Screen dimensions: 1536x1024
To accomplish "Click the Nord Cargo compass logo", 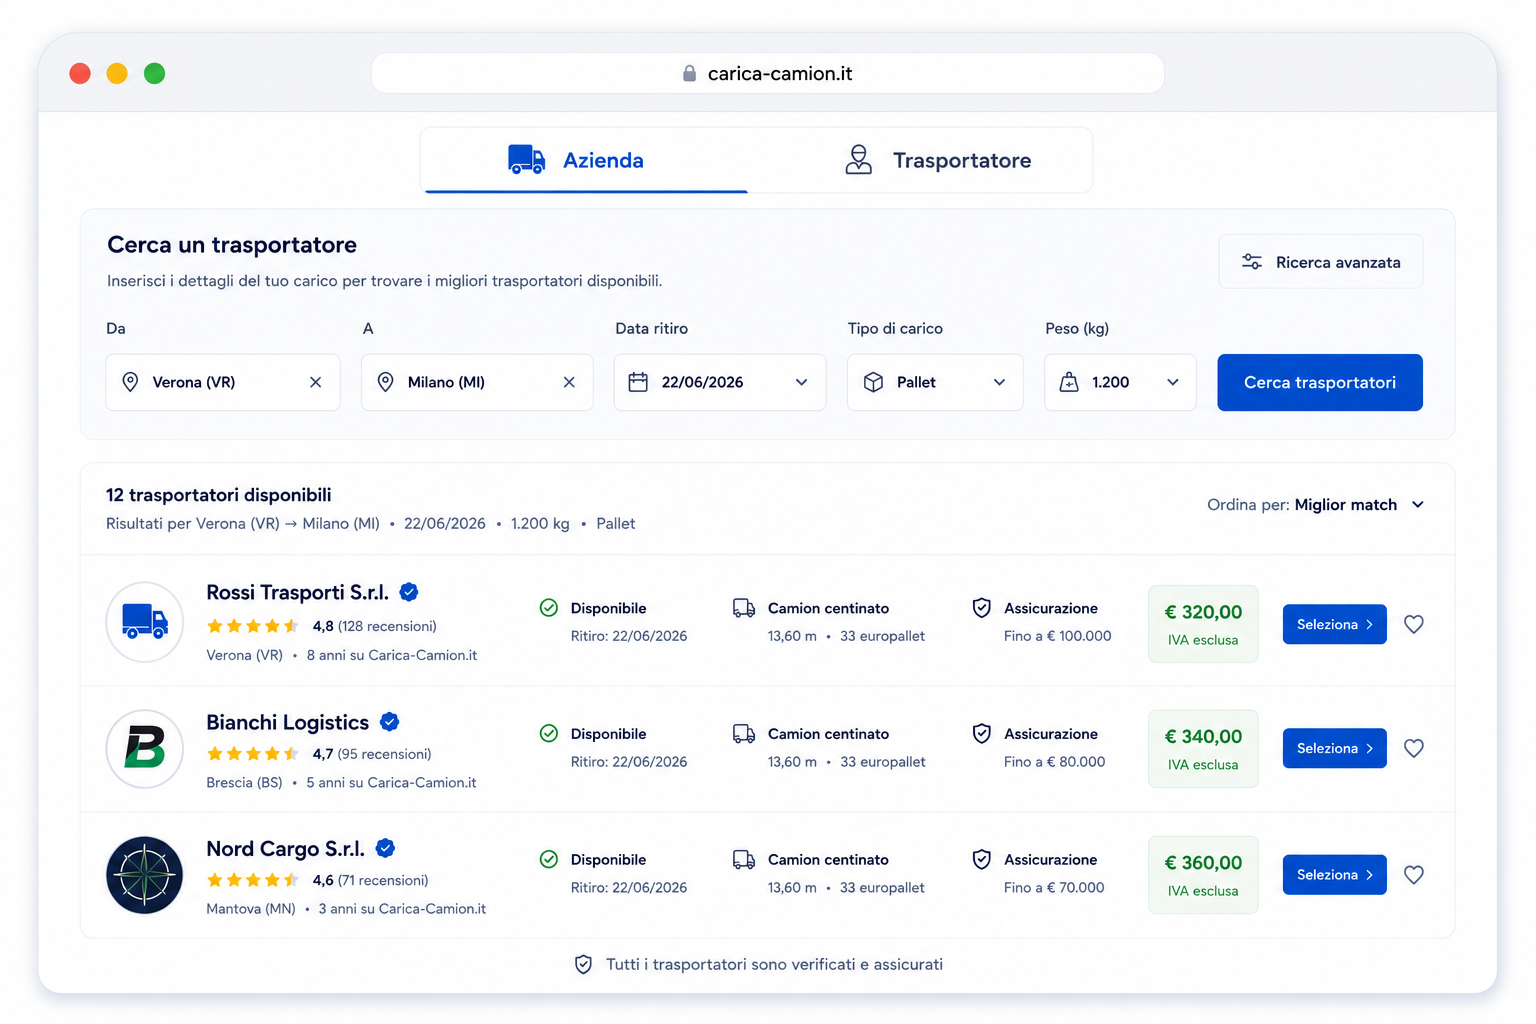I will coord(145,875).
